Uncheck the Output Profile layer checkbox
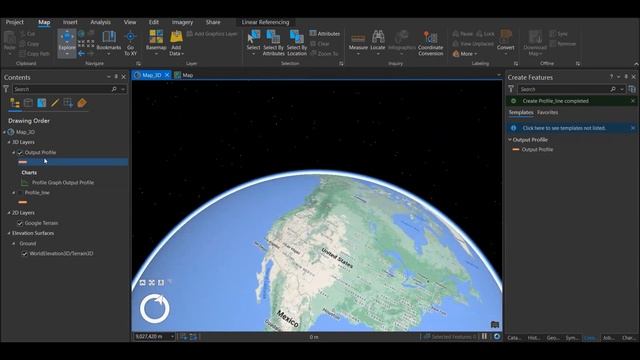This screenshot has width=640, height=360. (20, 153)
